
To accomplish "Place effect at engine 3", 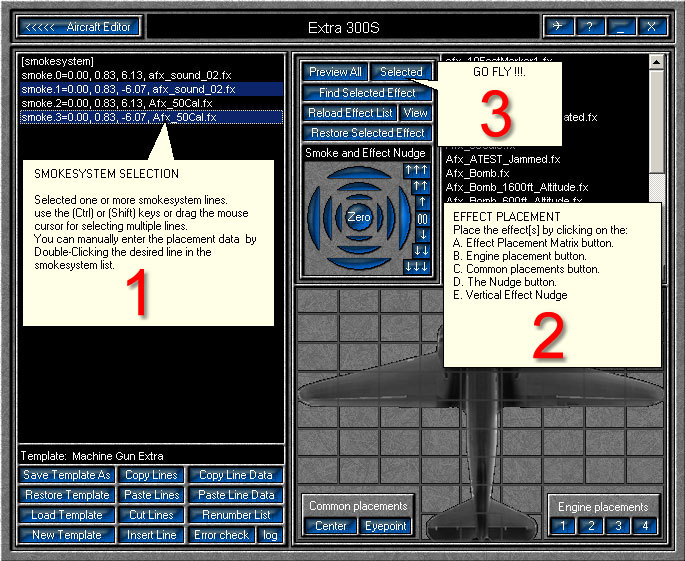I will (618, 526).
